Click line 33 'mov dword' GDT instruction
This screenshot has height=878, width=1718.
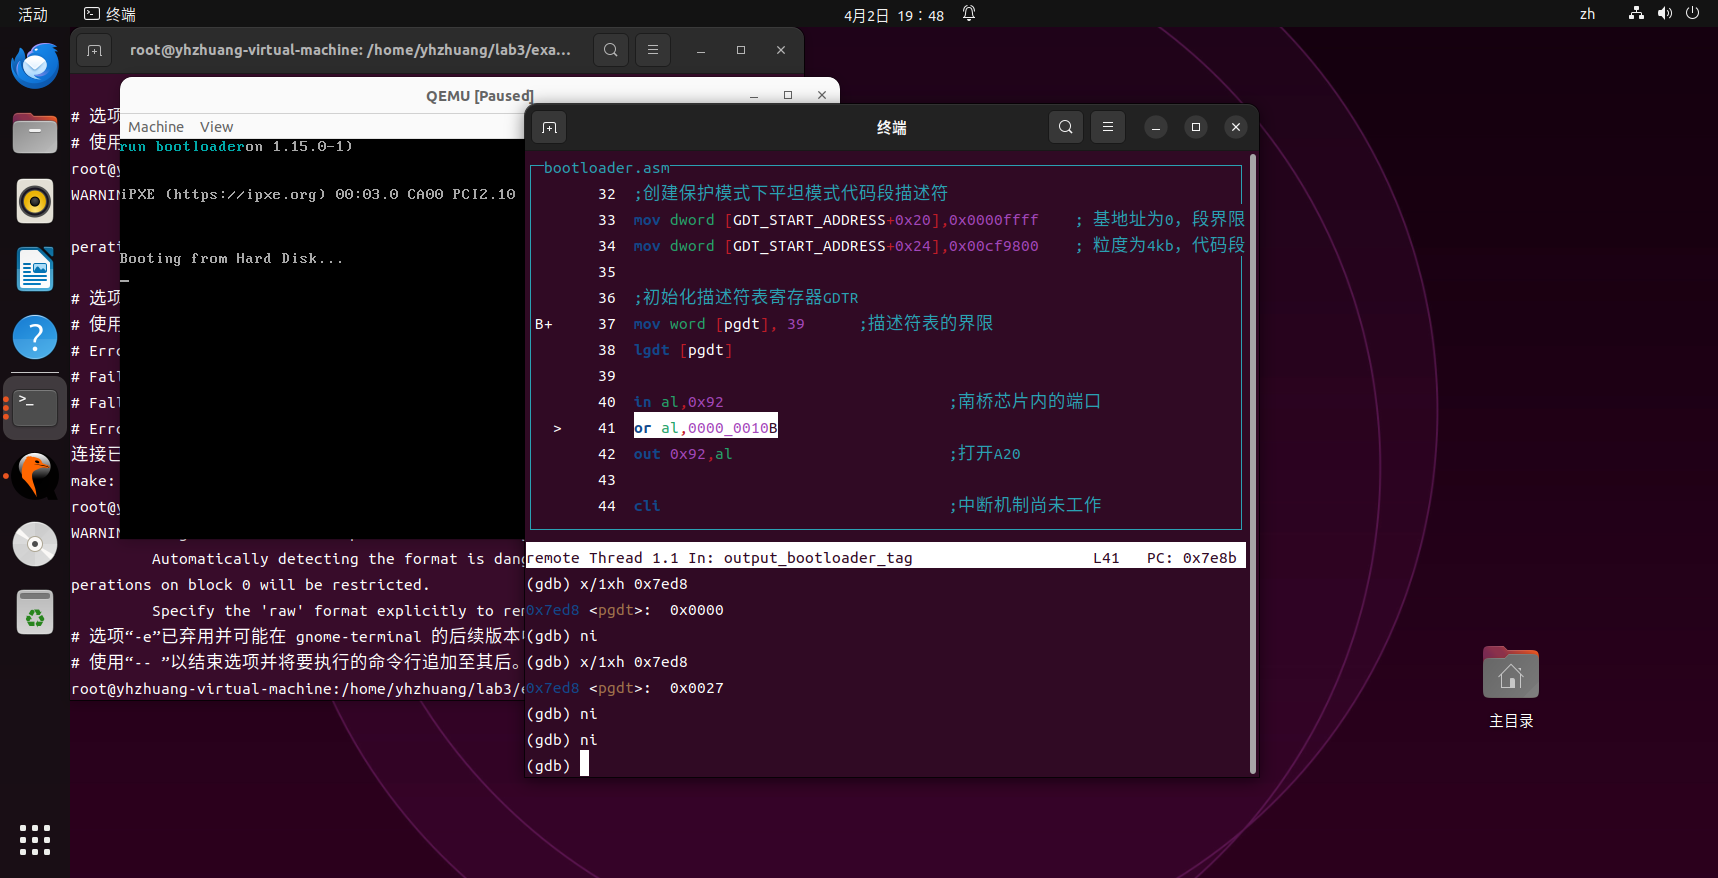click(x=836, y=220)
